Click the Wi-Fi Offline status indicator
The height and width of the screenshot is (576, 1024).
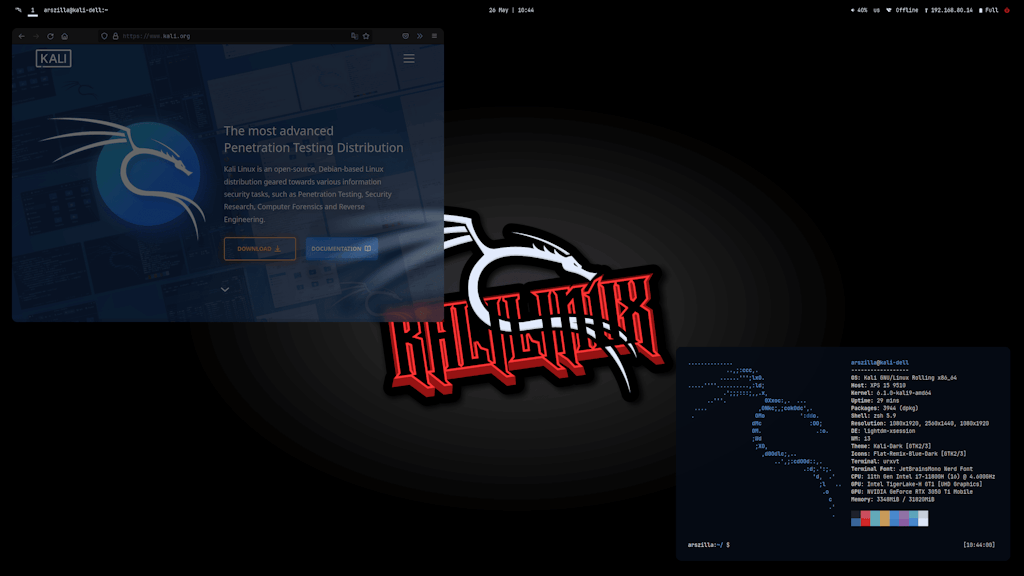point(902,10)
